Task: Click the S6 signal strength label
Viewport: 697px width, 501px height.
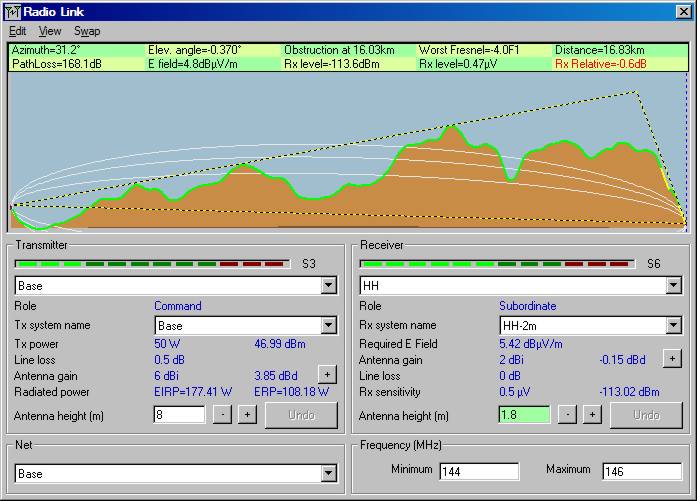Action: [654, 264]
